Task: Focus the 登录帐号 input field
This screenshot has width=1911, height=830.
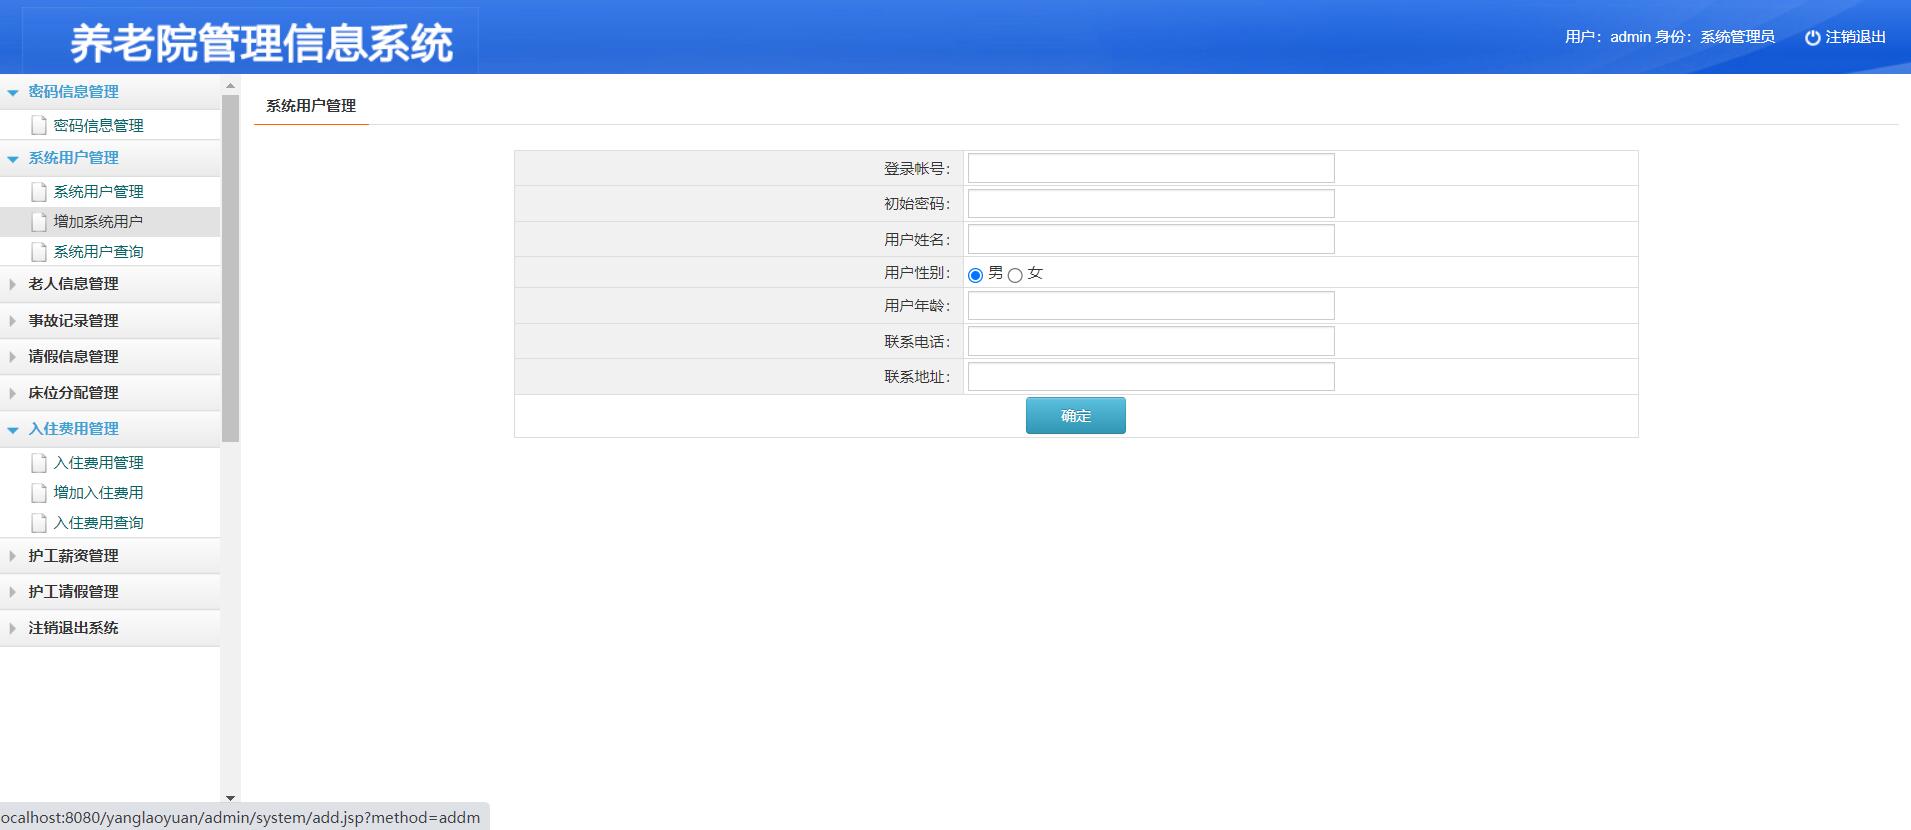Action: [1151, 168]
